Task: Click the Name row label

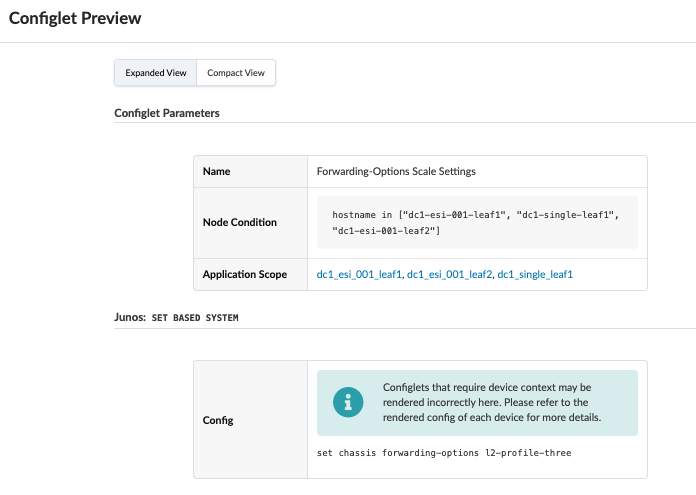Action: [217, 171]
